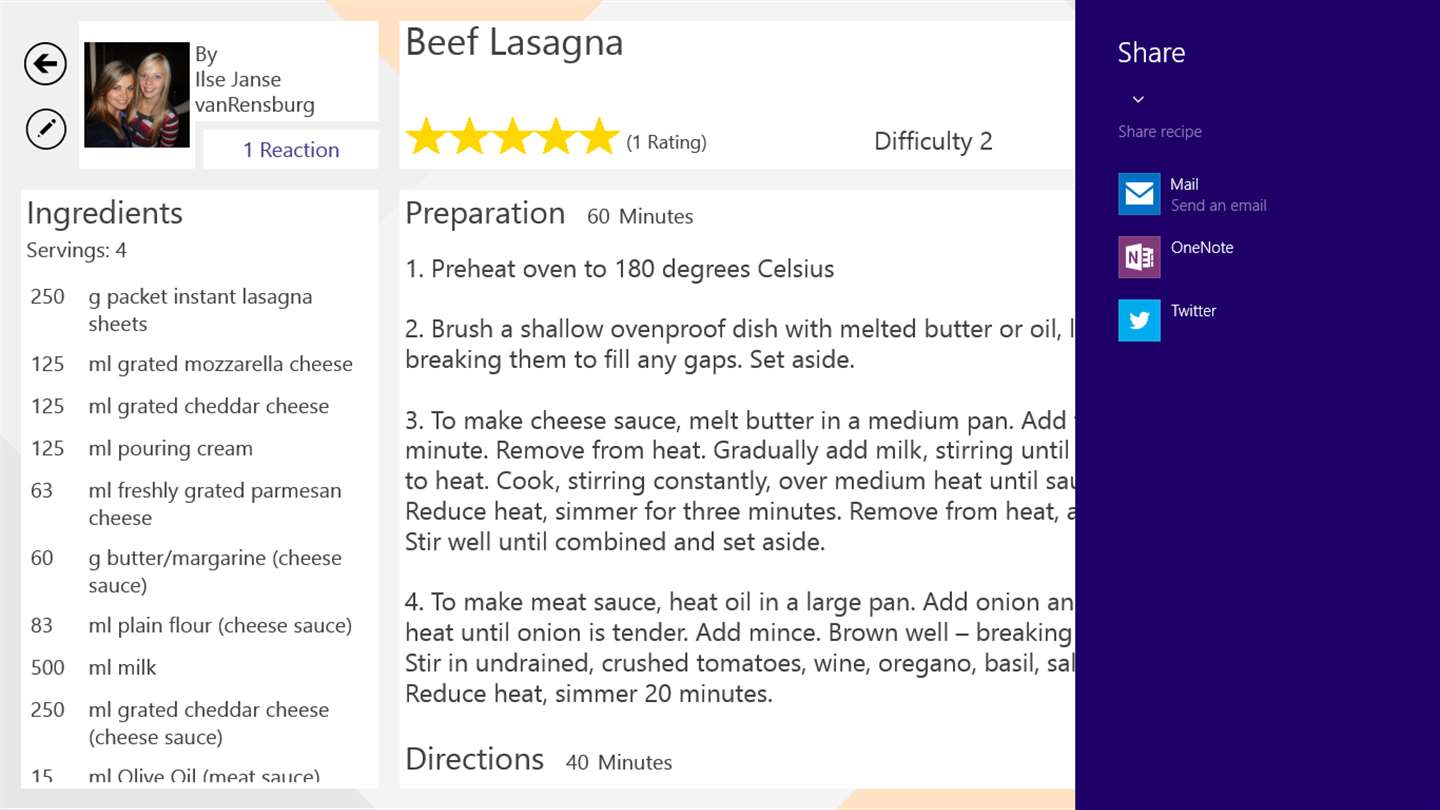Click the Difficulty 2 label
The image size is (1440, 810).
pyautogui.click(x=933, y=141)
